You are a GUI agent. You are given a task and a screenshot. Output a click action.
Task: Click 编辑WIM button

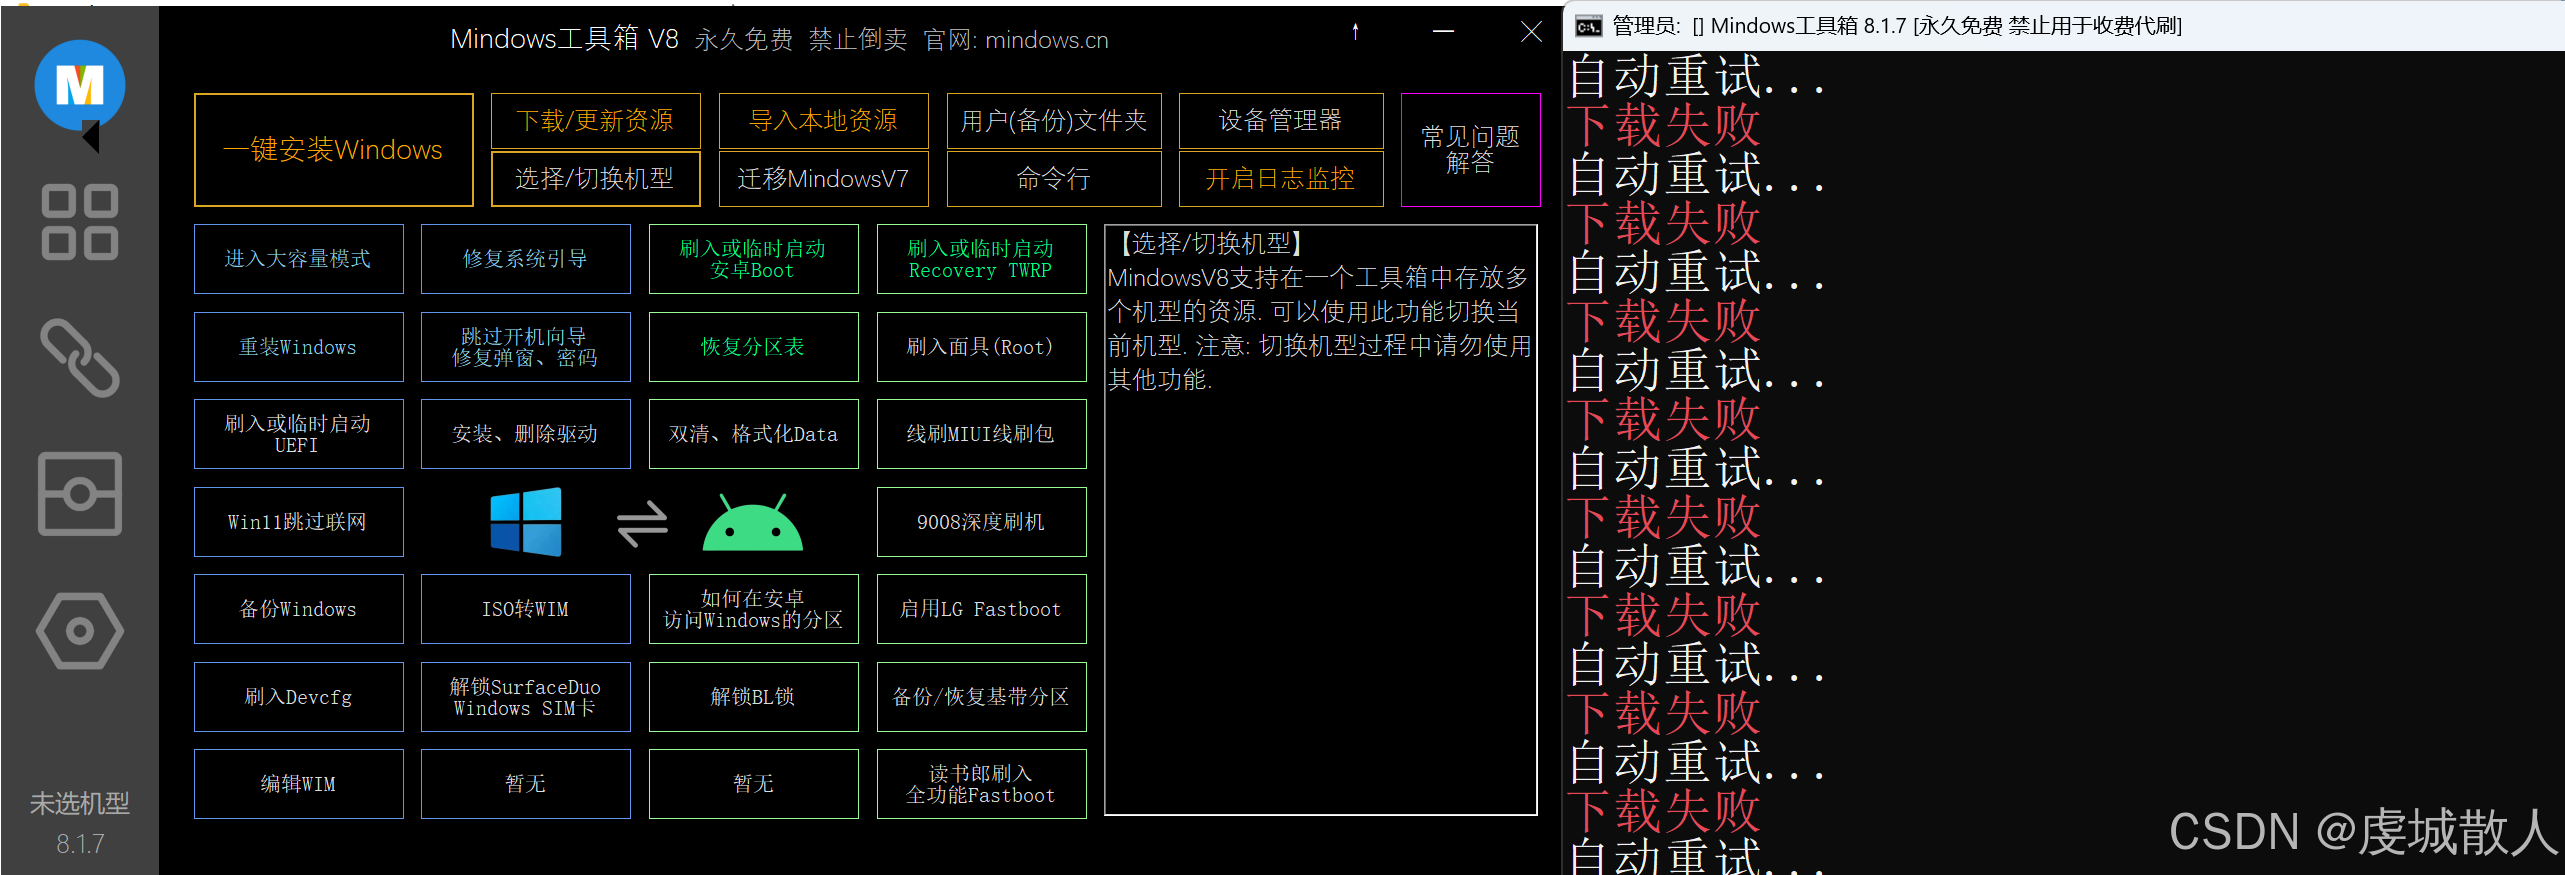[x=298, y=784]
